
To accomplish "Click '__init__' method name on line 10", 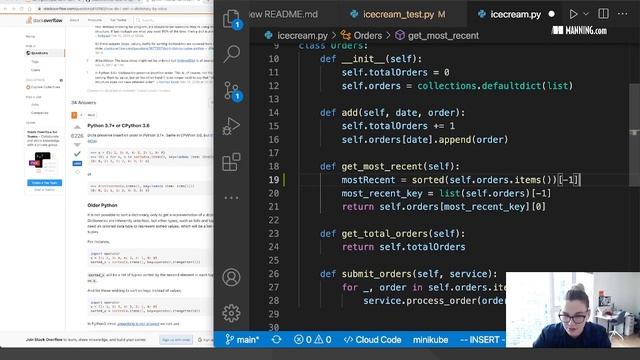I will click(363, 59).
